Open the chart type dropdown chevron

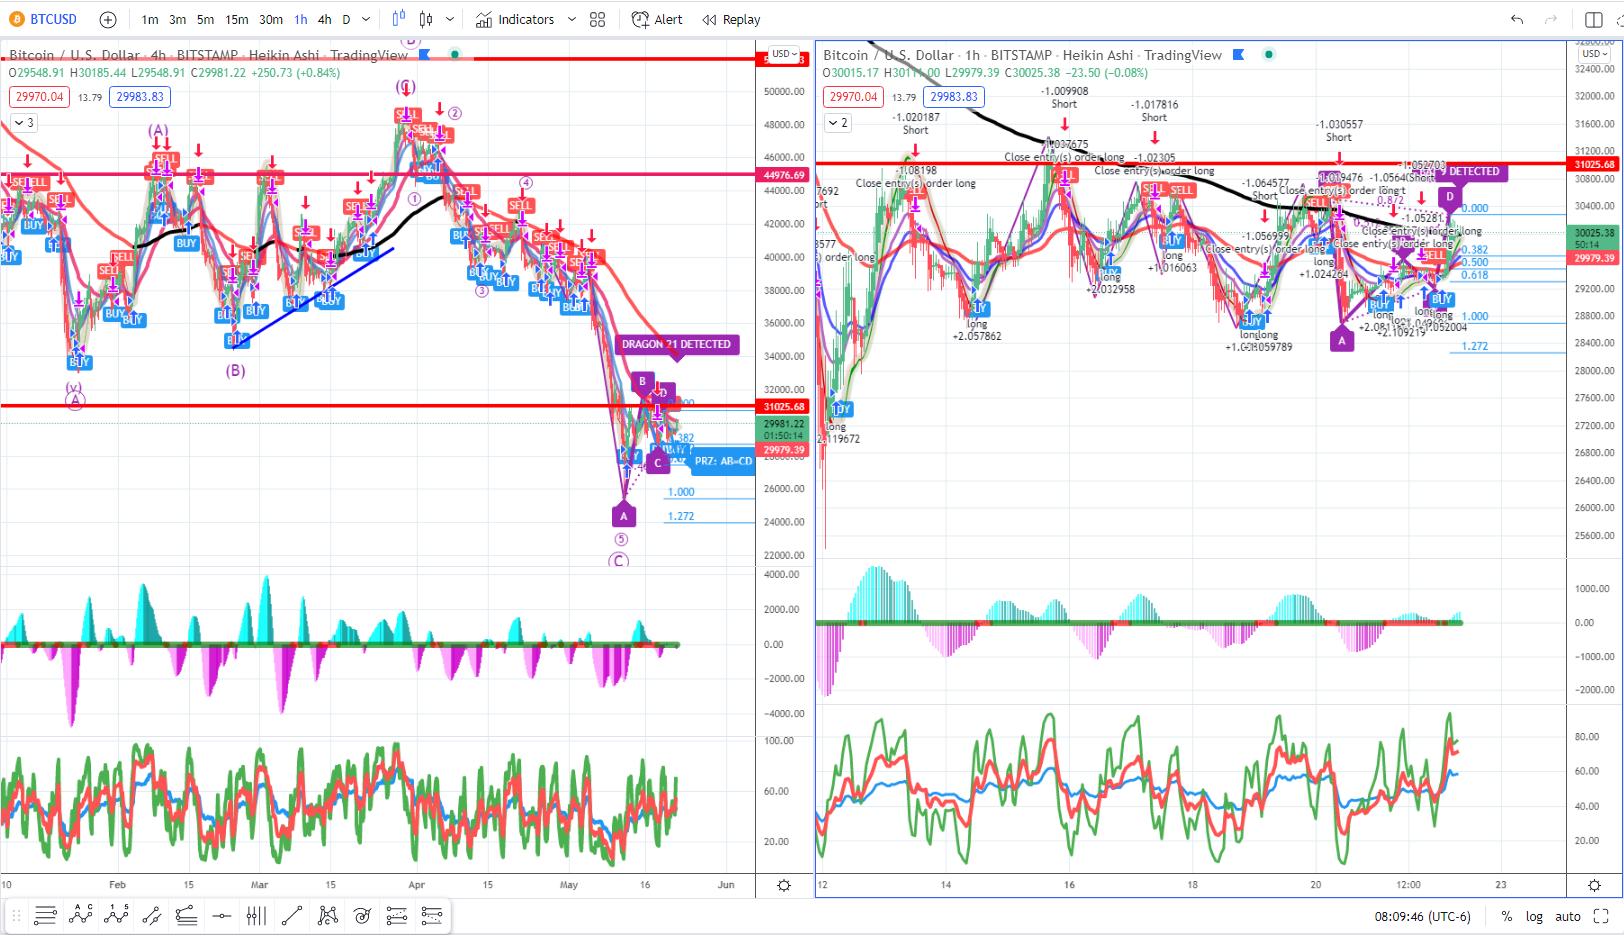(450, 19)
